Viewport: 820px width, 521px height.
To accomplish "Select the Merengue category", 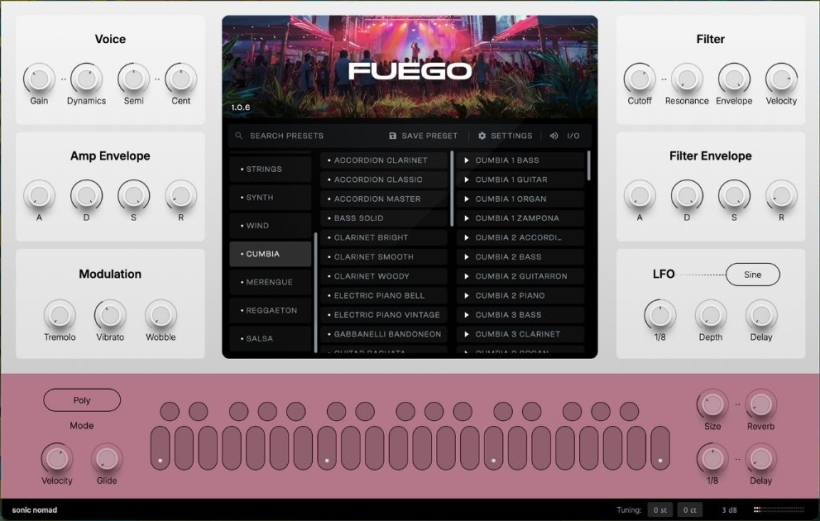I will point(270,282).
